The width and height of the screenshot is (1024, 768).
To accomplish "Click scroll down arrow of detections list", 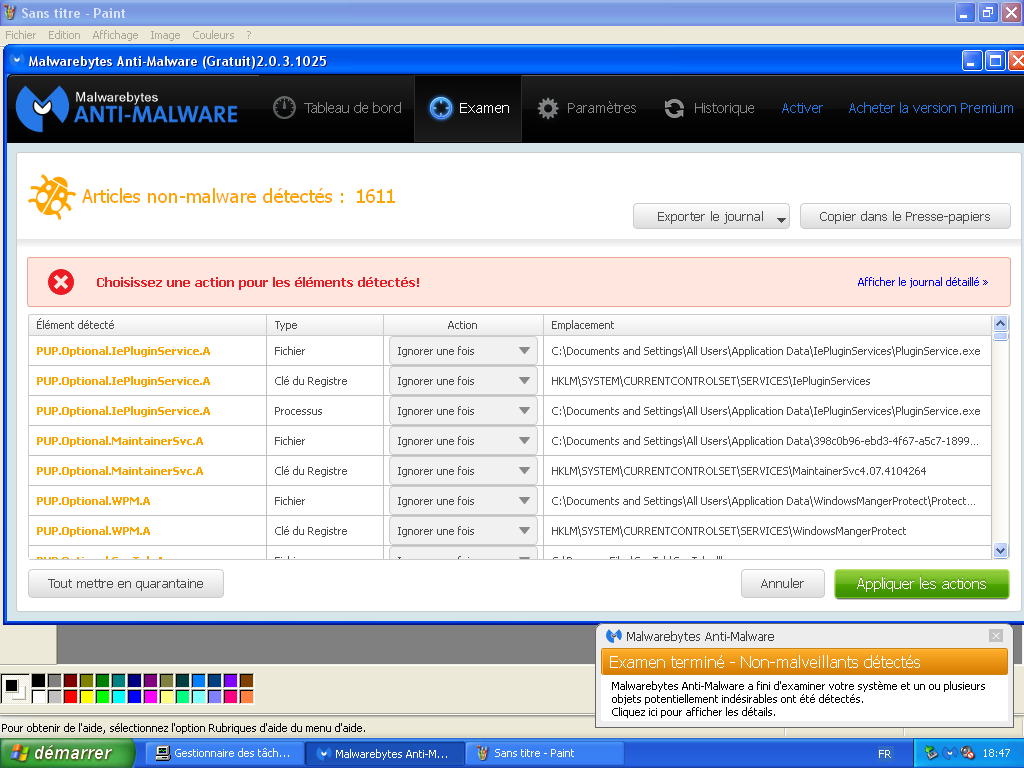I will 1000,551.
